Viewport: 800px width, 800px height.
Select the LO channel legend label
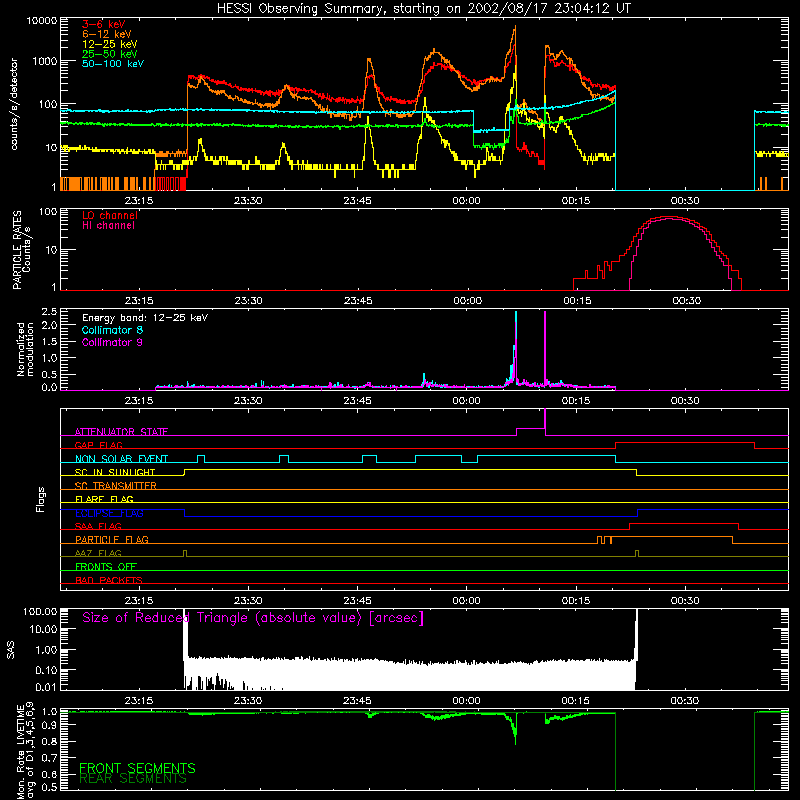coord(110,215)
